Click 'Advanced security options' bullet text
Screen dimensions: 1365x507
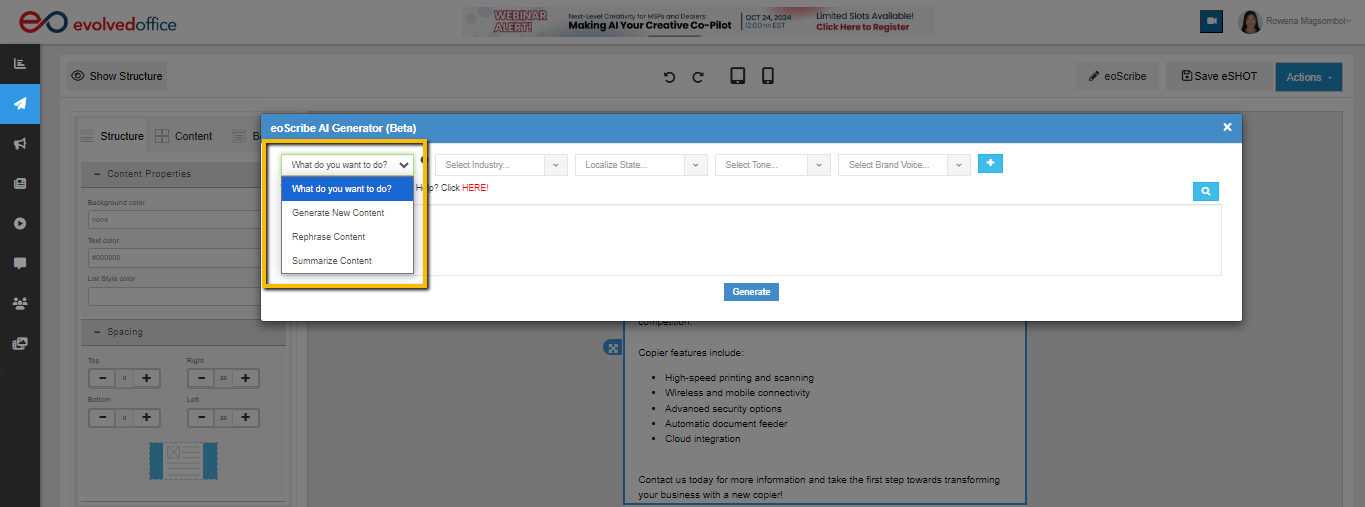tap(723, 409)
